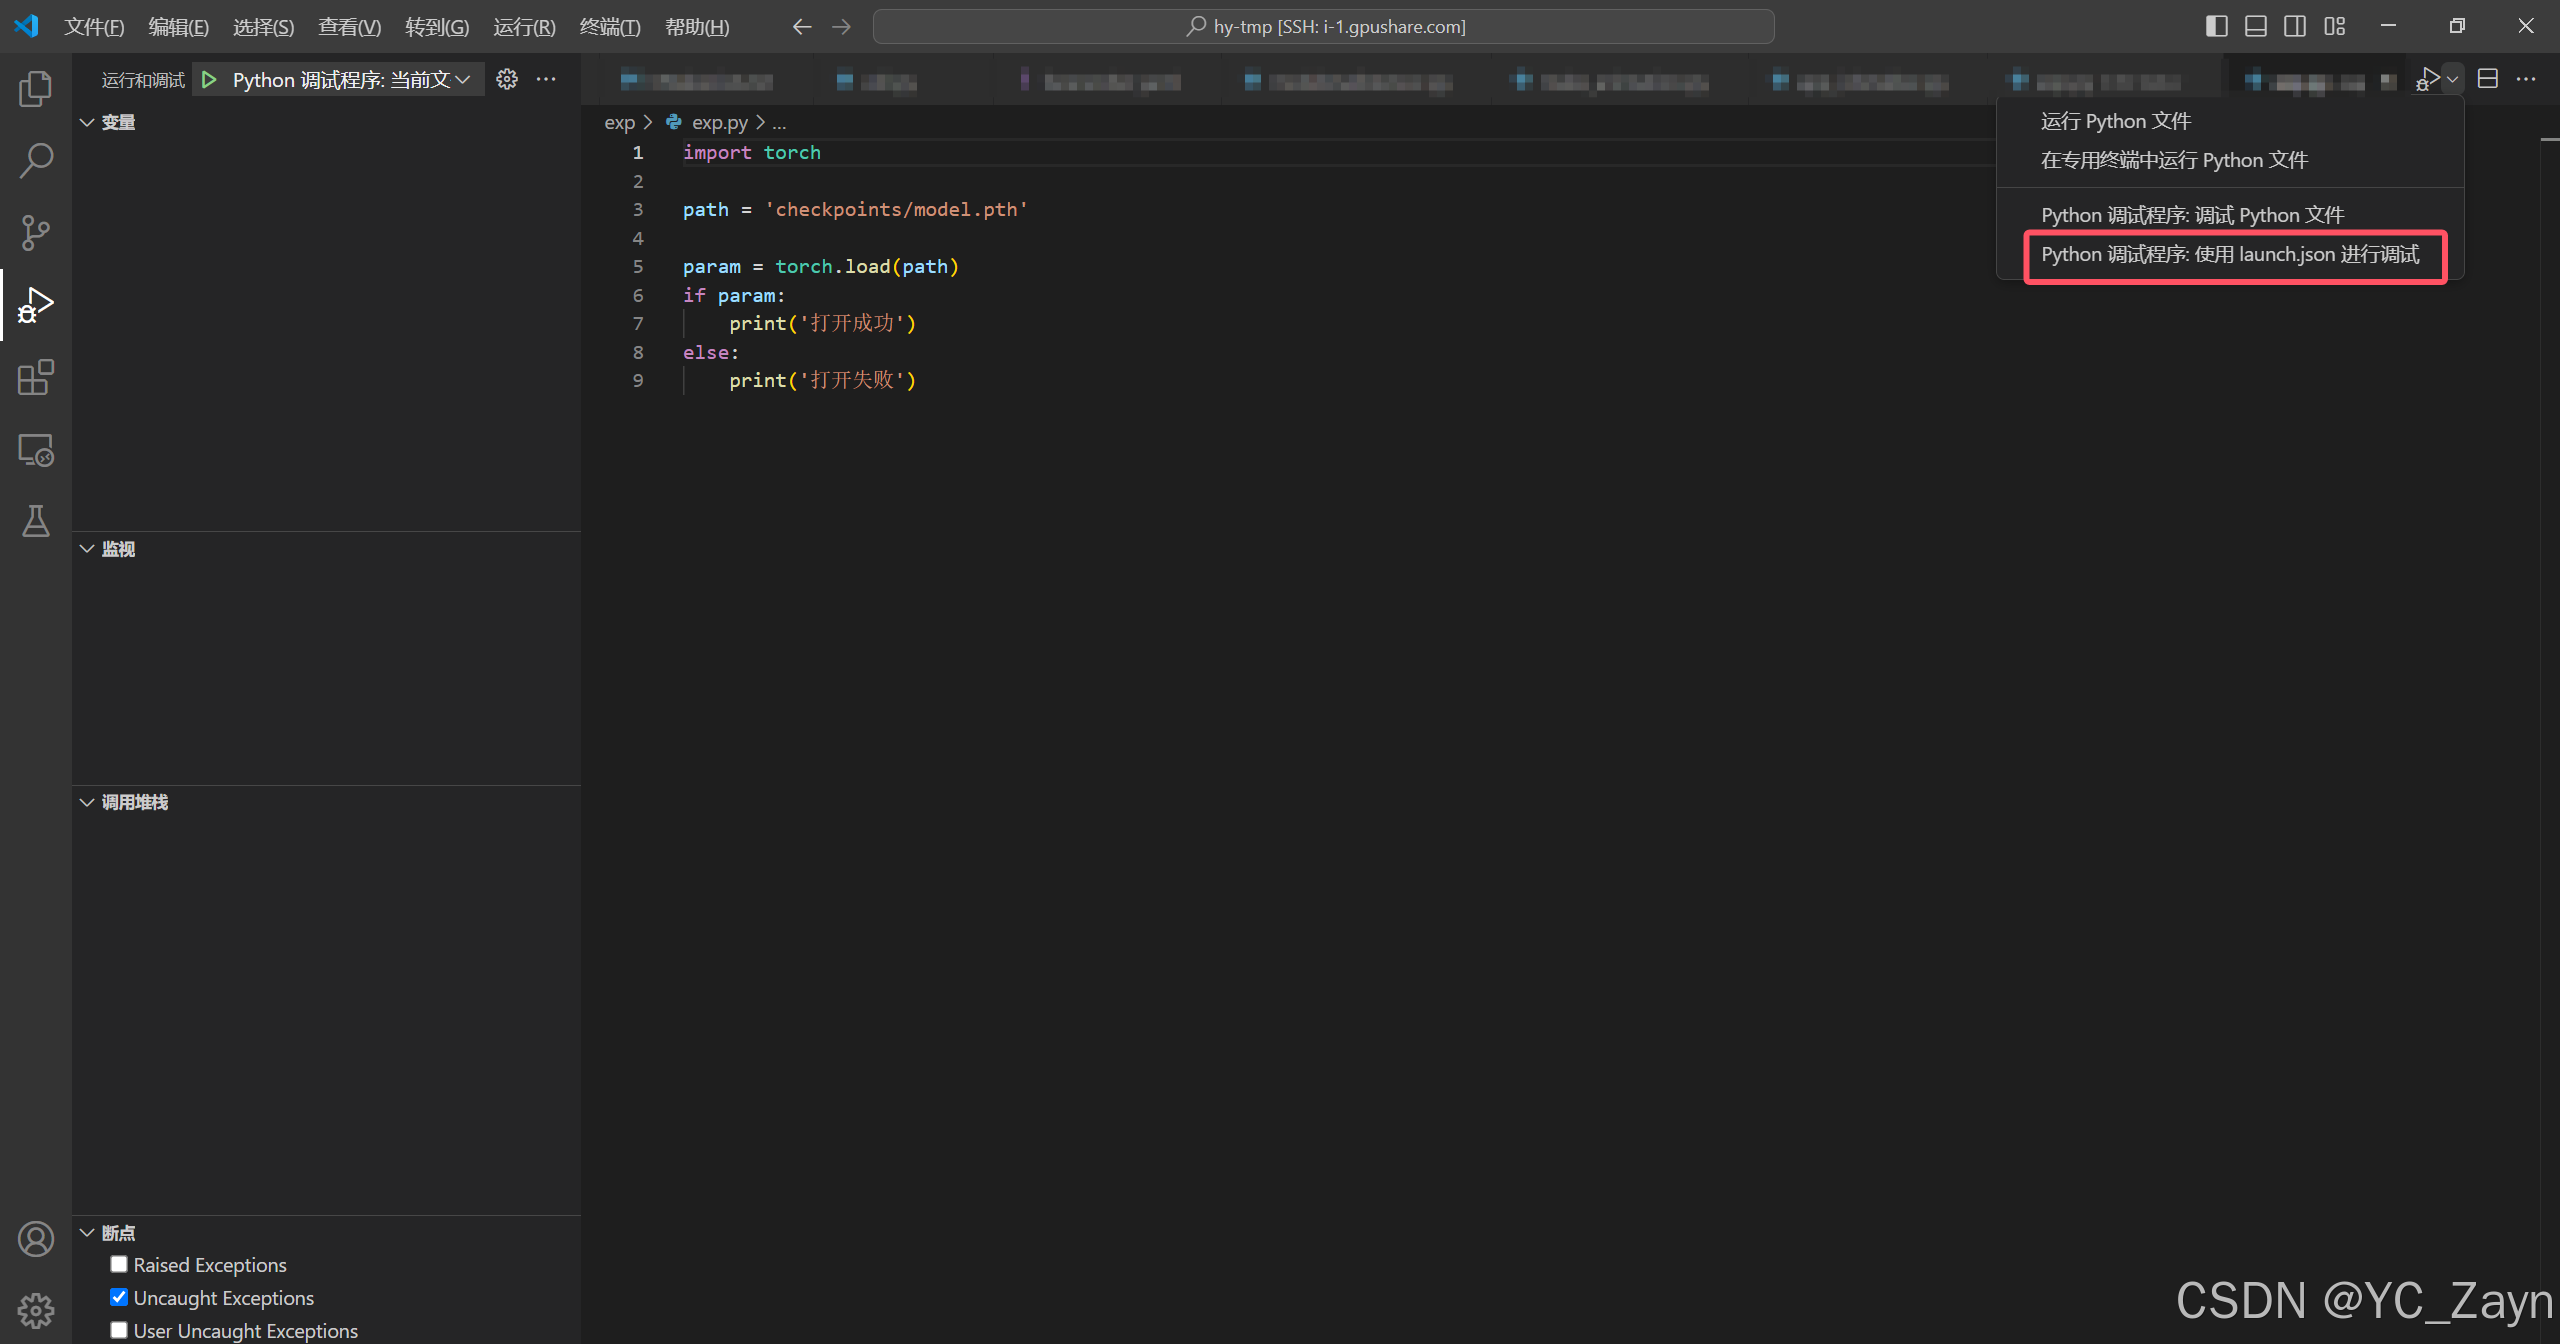Open the Testing flask icon

(36, 521)
